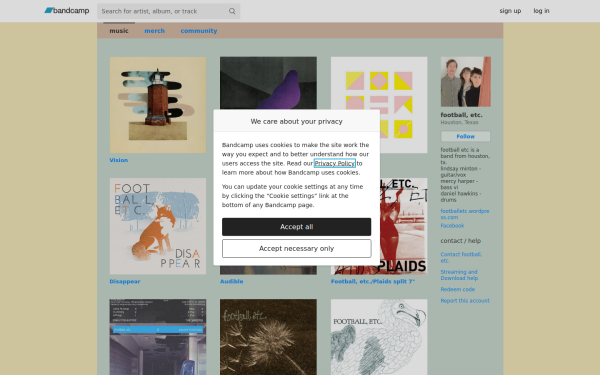Image resolution: width=600 pixels, height=375 pixels.
Task: Open the Privacy Policy link in the dialog
Action: [x=335, y=163]
